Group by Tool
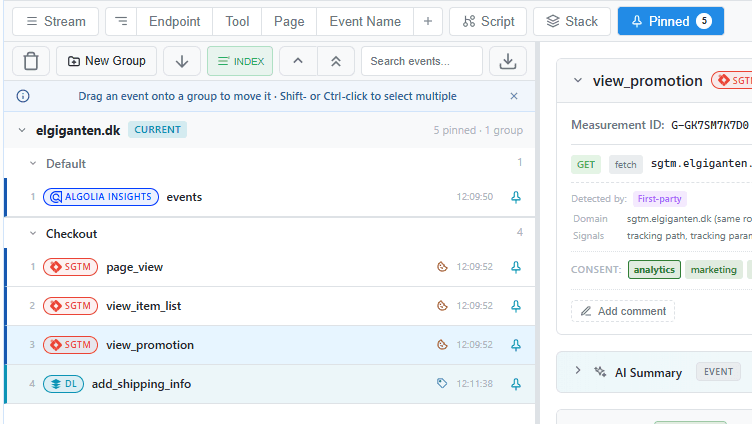 coord(237,22)
